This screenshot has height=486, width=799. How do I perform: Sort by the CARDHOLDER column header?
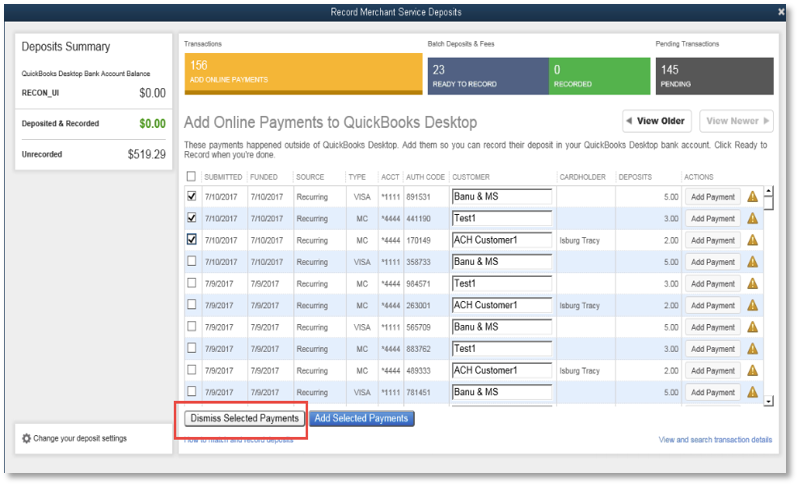click(x=582, y=177)
